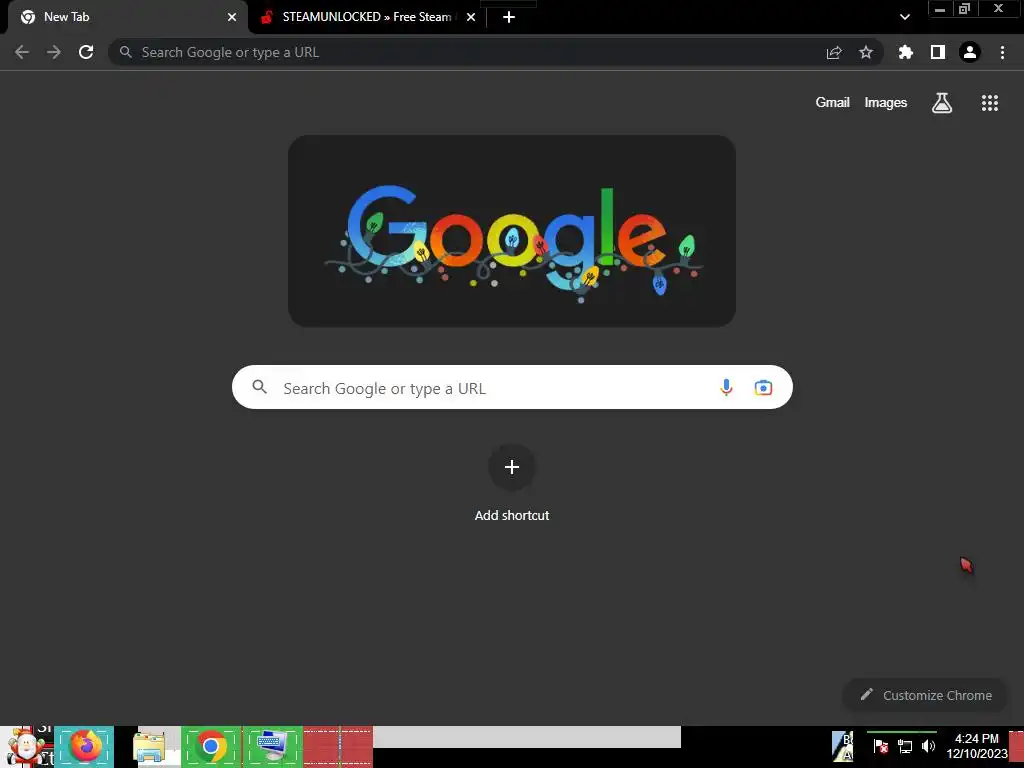Close the New Tab tab
This screenshot has height=768, width=1024.
(232, 17)
